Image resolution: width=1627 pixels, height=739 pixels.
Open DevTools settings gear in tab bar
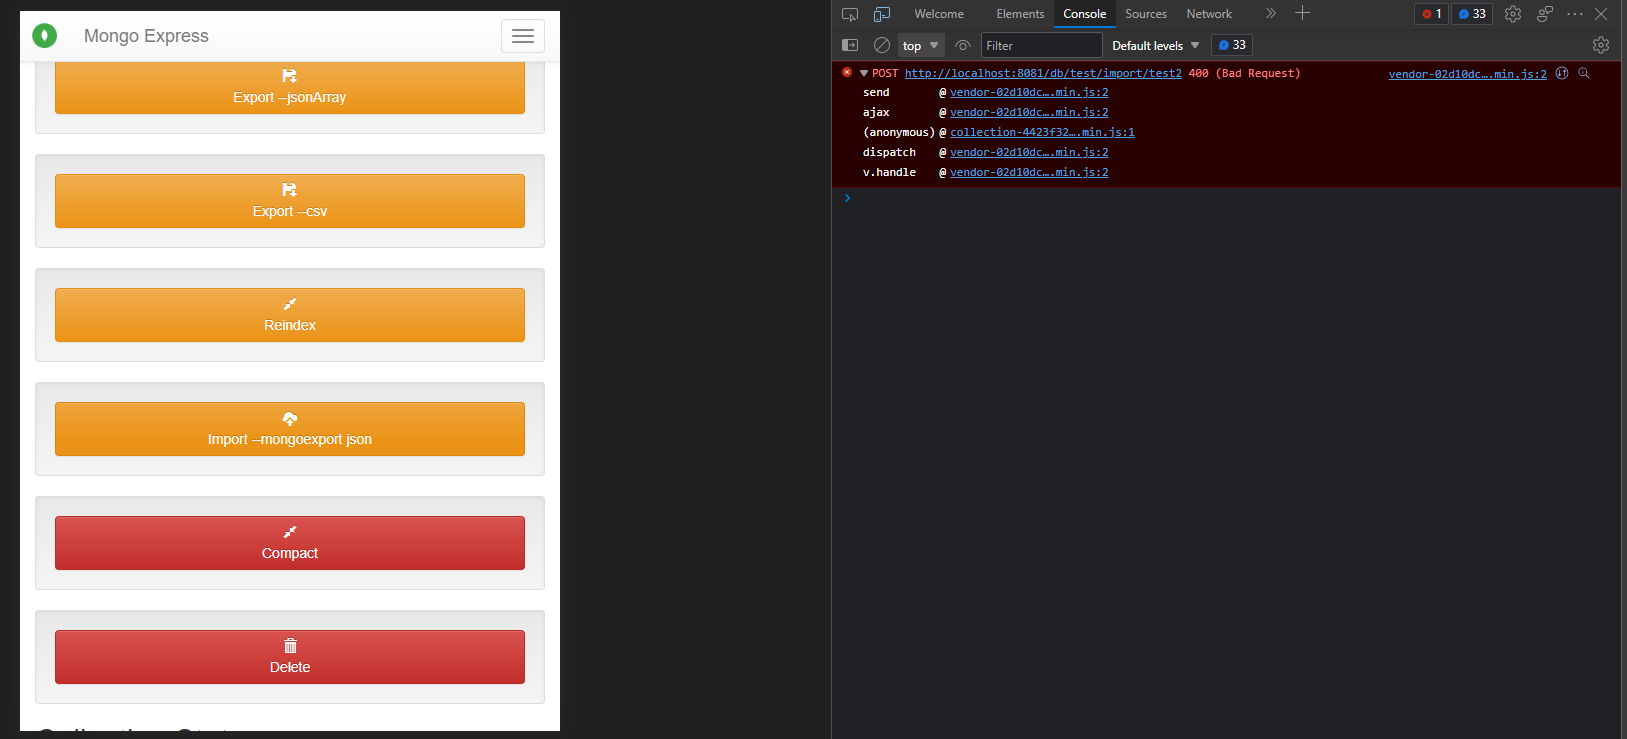point(1513,14)
